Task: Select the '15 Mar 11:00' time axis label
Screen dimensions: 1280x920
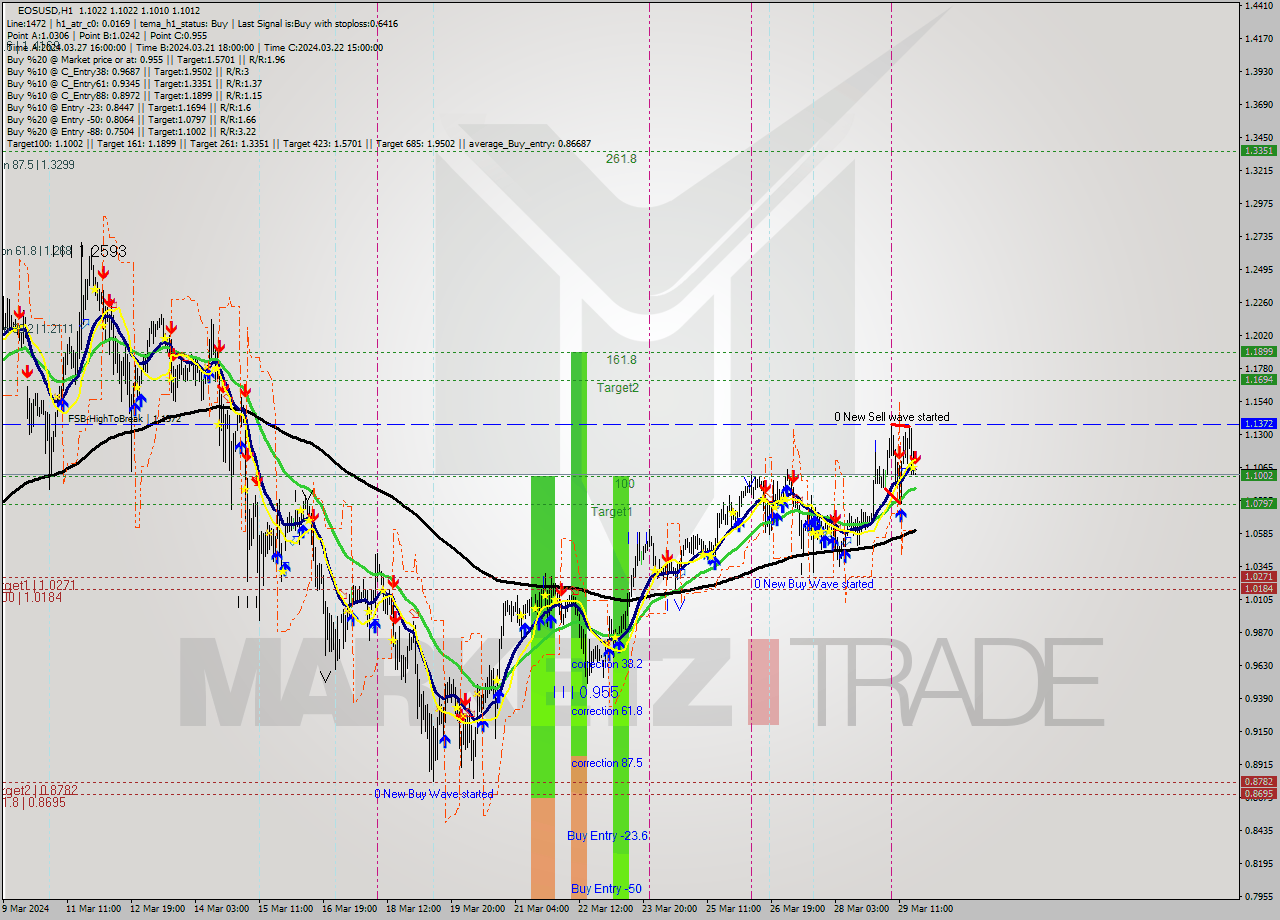Action: 285,909
